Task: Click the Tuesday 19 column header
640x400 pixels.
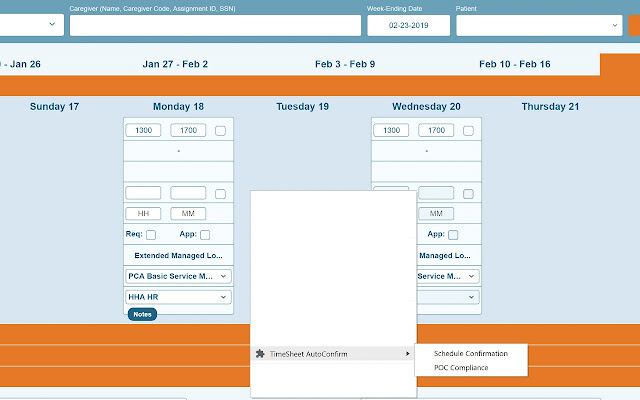Action: coord(302,107)
